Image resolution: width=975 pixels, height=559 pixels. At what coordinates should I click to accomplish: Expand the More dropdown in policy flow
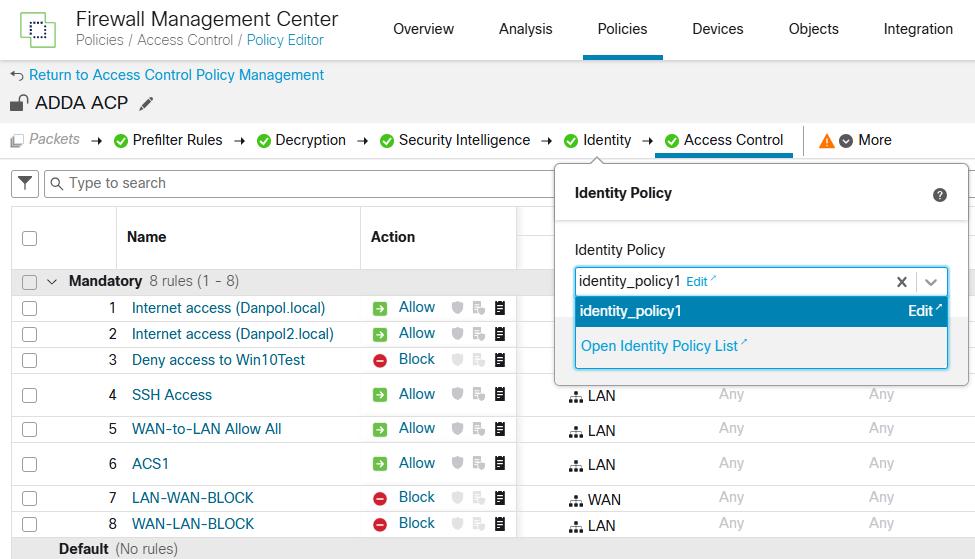coord(865,141)
